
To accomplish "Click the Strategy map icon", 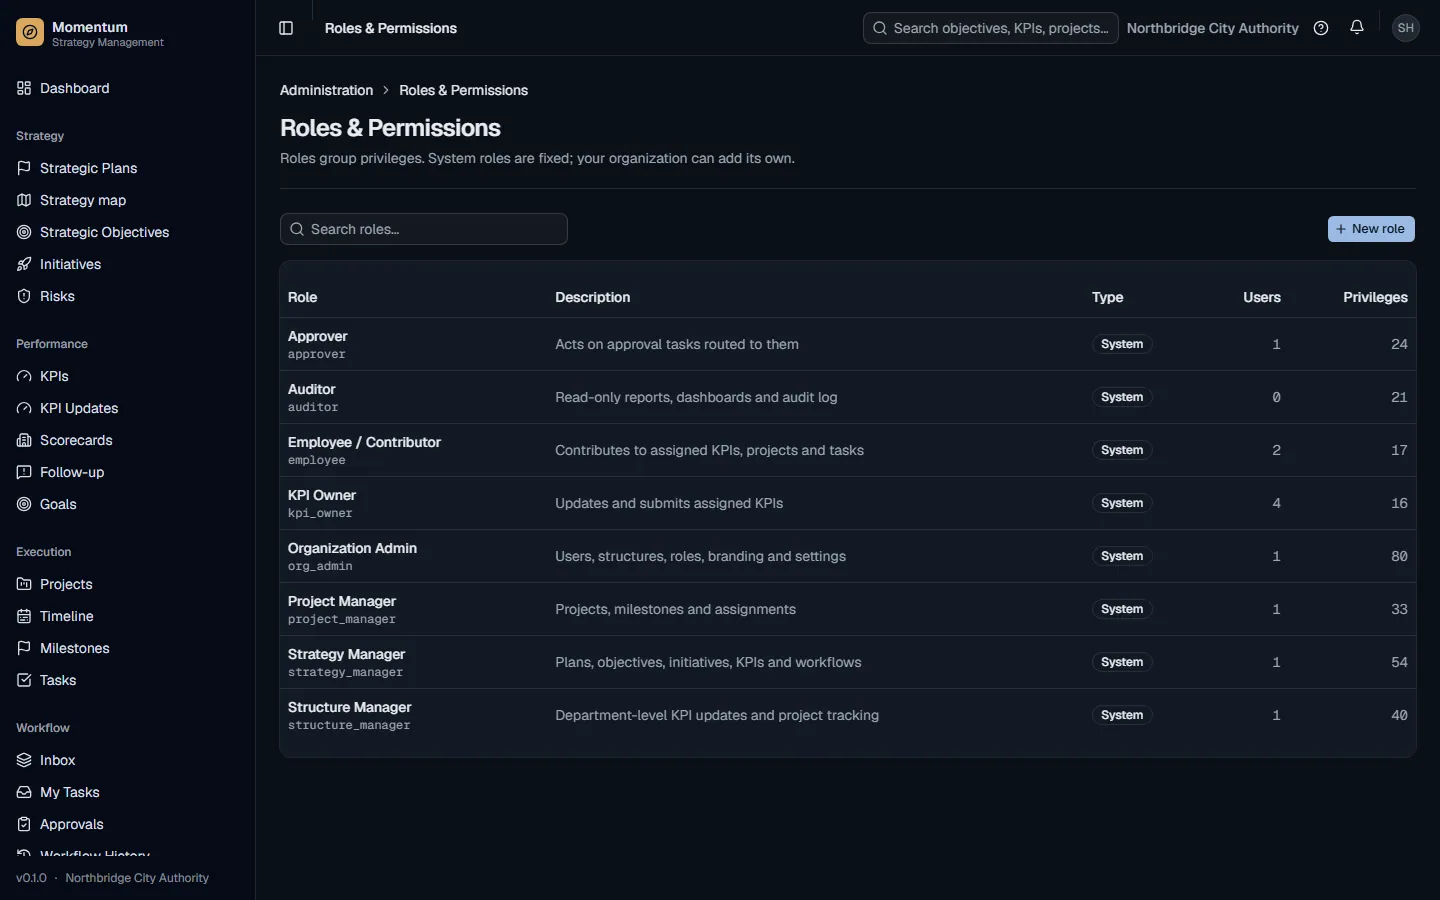I will pos(24,200).
